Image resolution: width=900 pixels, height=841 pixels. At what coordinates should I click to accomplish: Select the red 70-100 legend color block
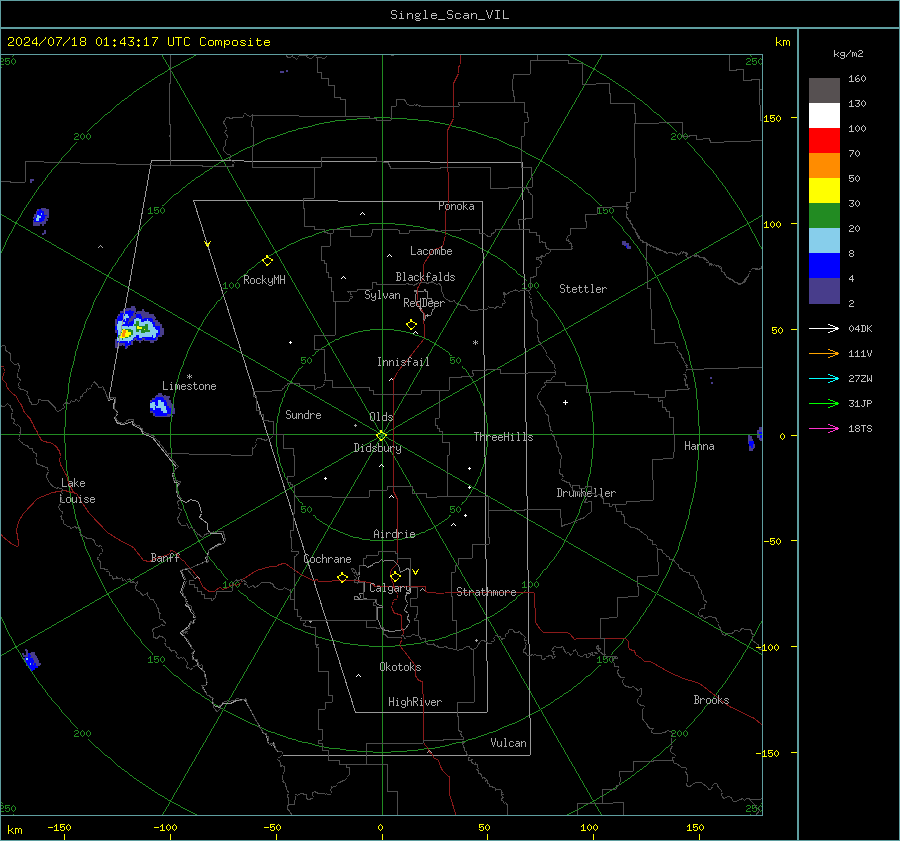tap(824, 141)
